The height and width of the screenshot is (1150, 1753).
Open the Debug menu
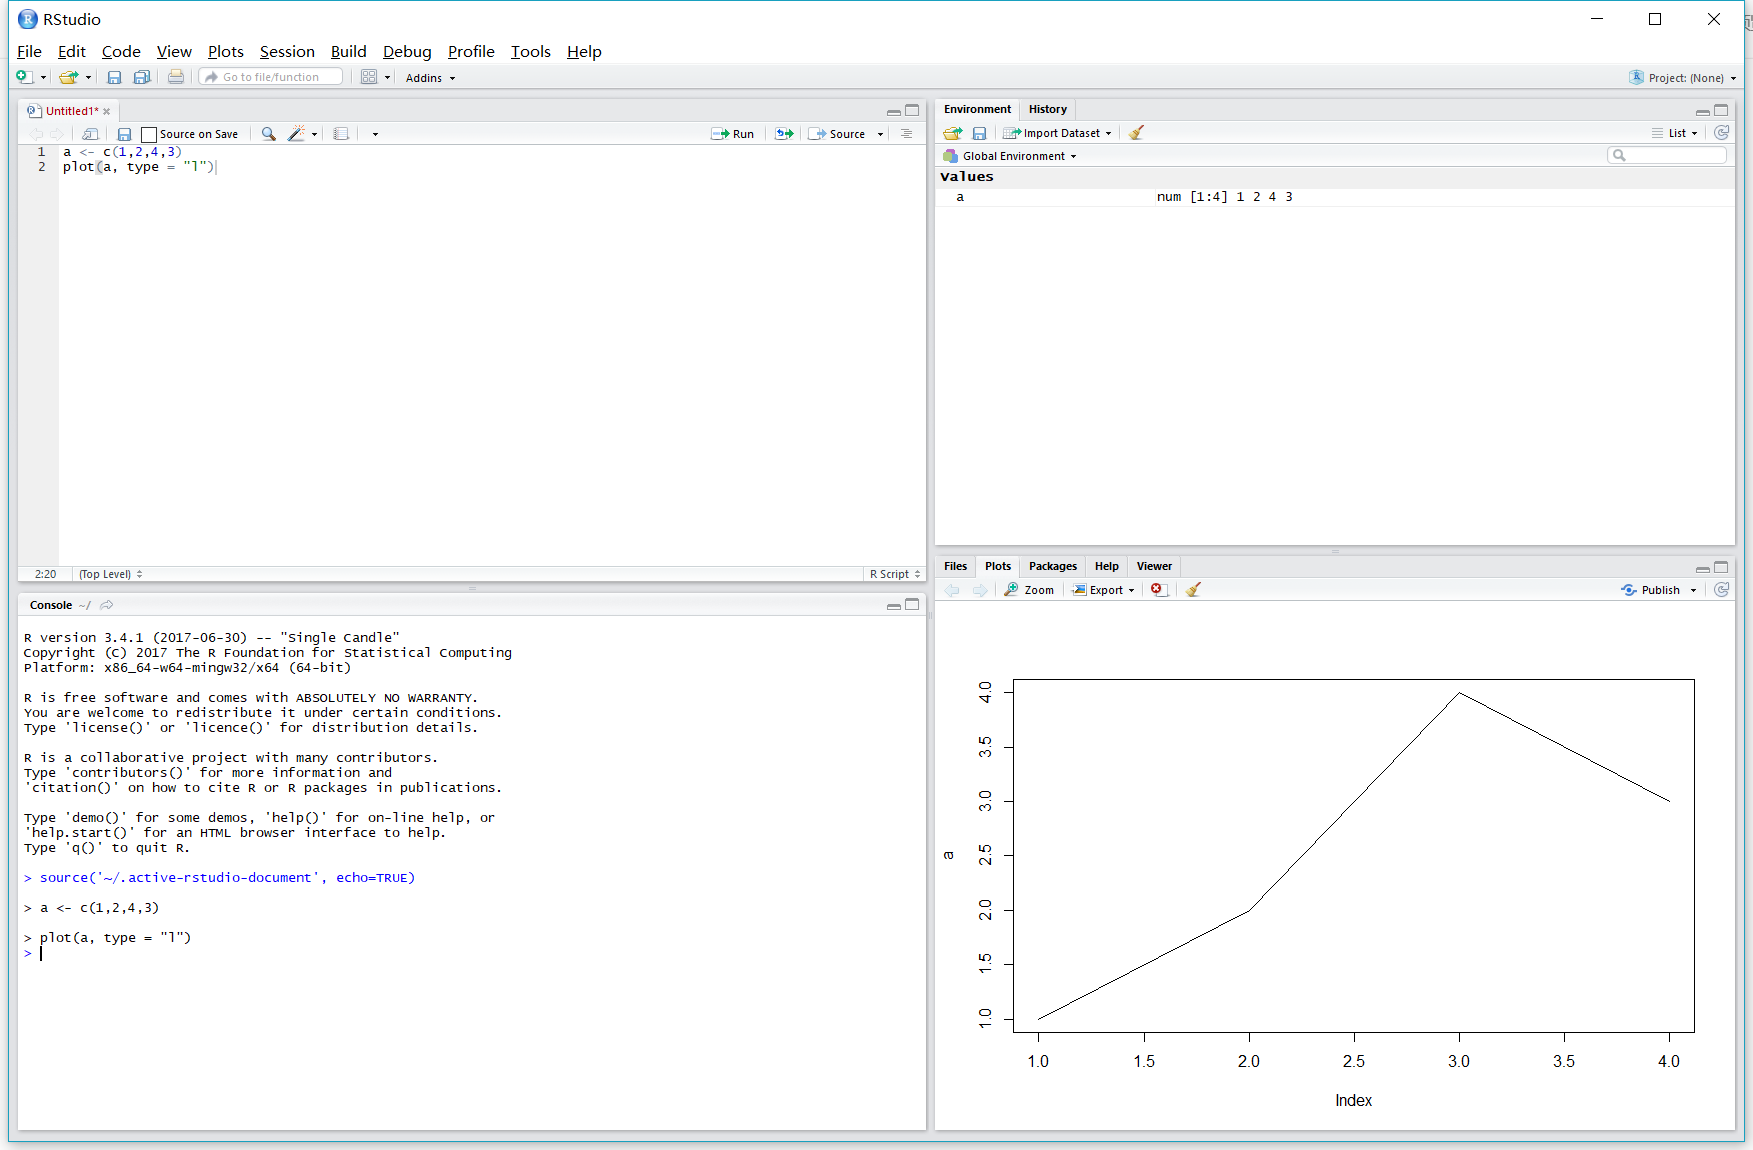click(x=407, y=52)
